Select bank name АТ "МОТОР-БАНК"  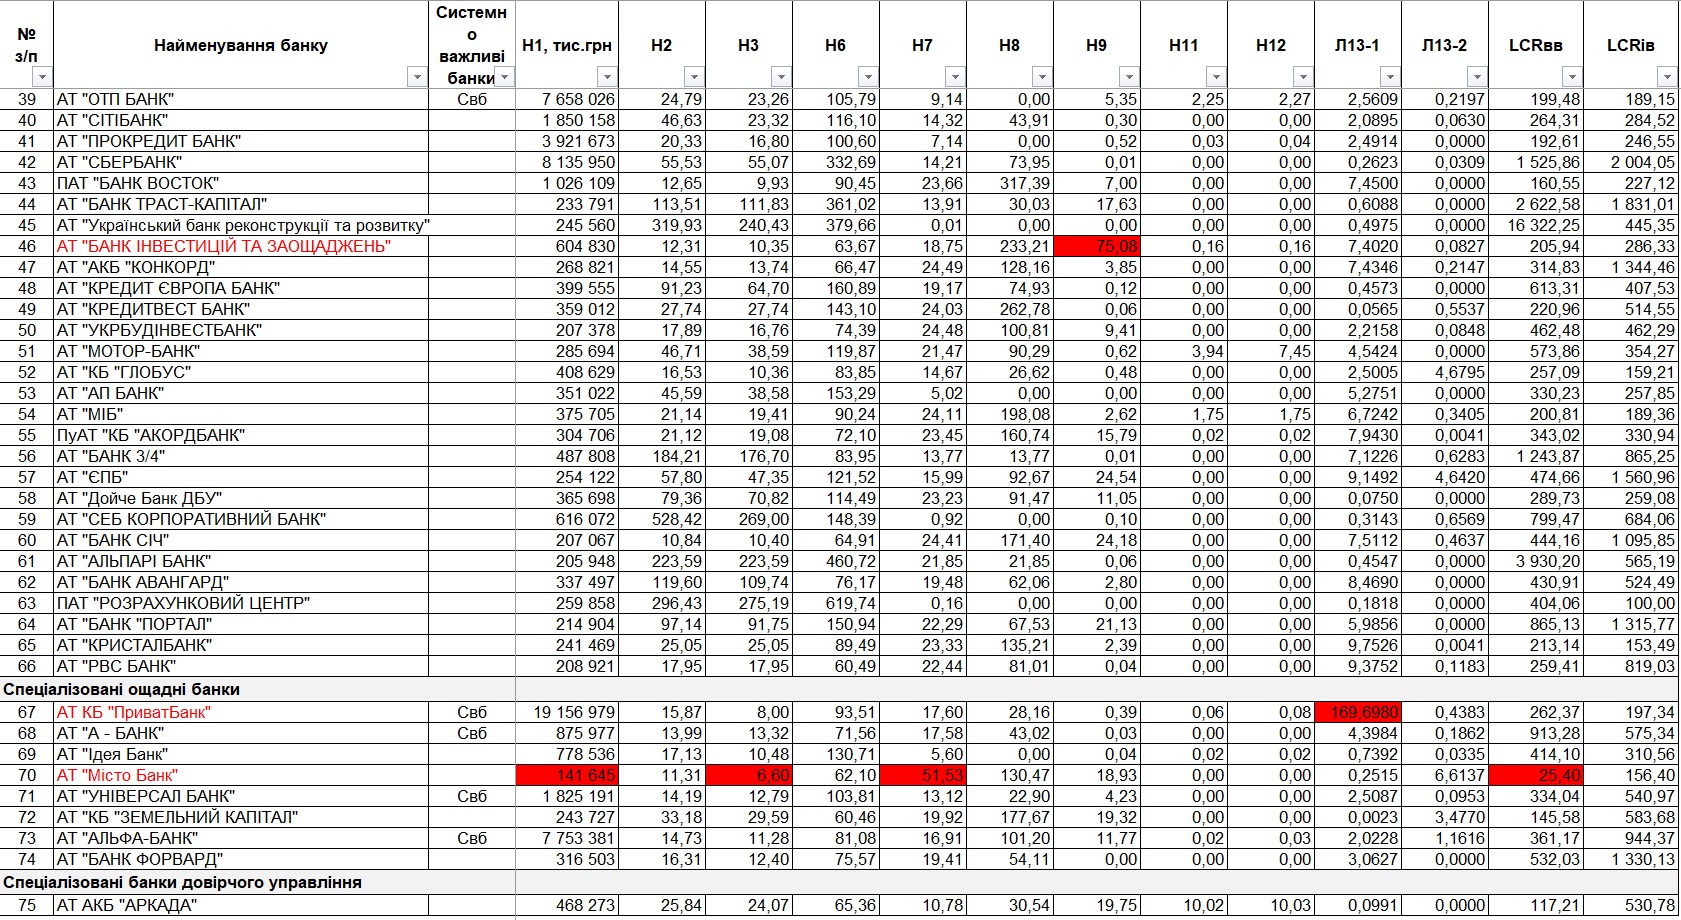129,351
